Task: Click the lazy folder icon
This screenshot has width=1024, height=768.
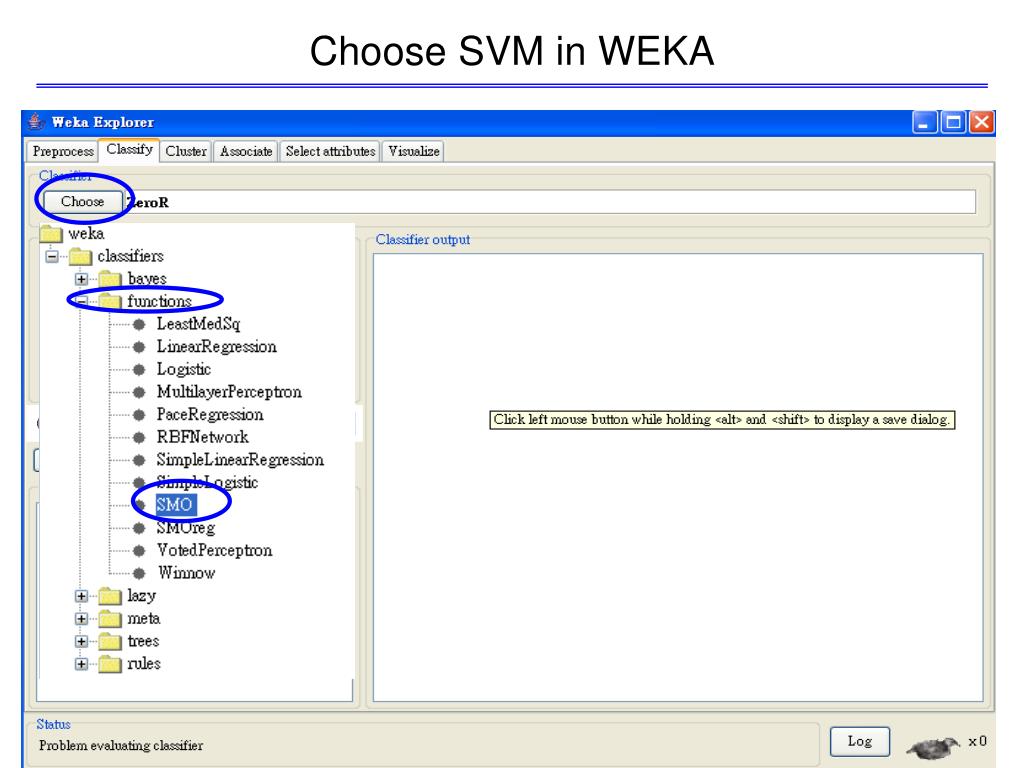Action: point(110,596)
